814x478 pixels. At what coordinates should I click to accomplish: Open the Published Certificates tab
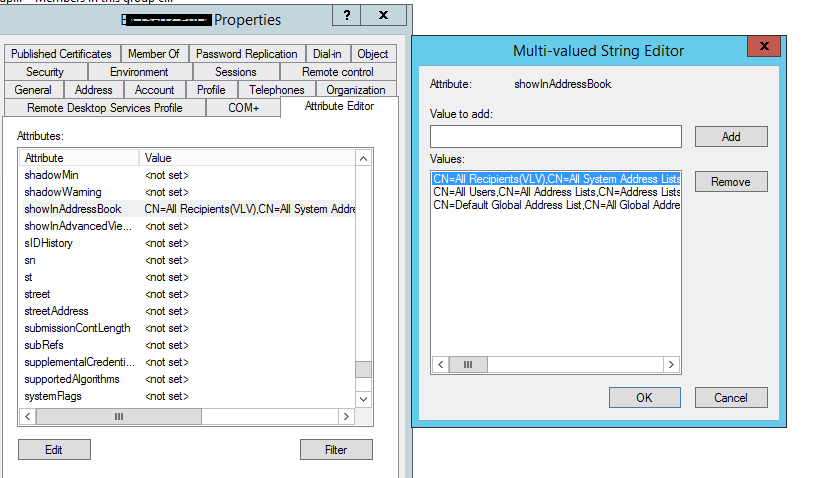tap(62, 54)
